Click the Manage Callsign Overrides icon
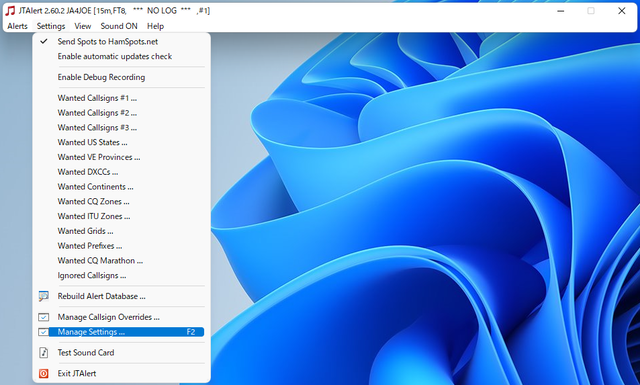 (44, 317)
